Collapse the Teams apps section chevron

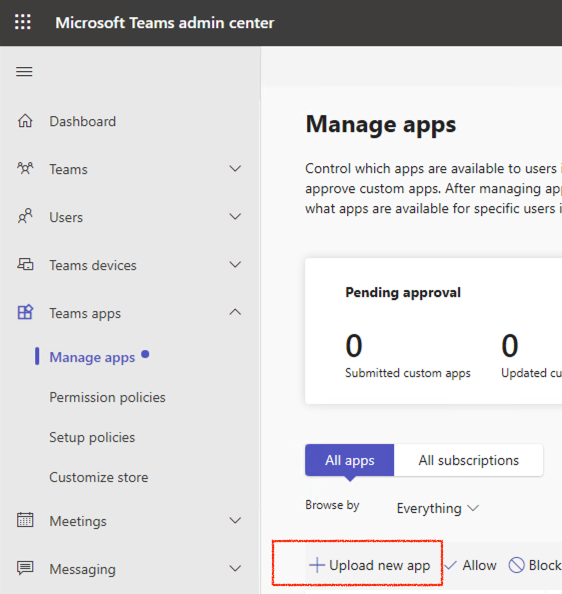(x=235, y=312)
